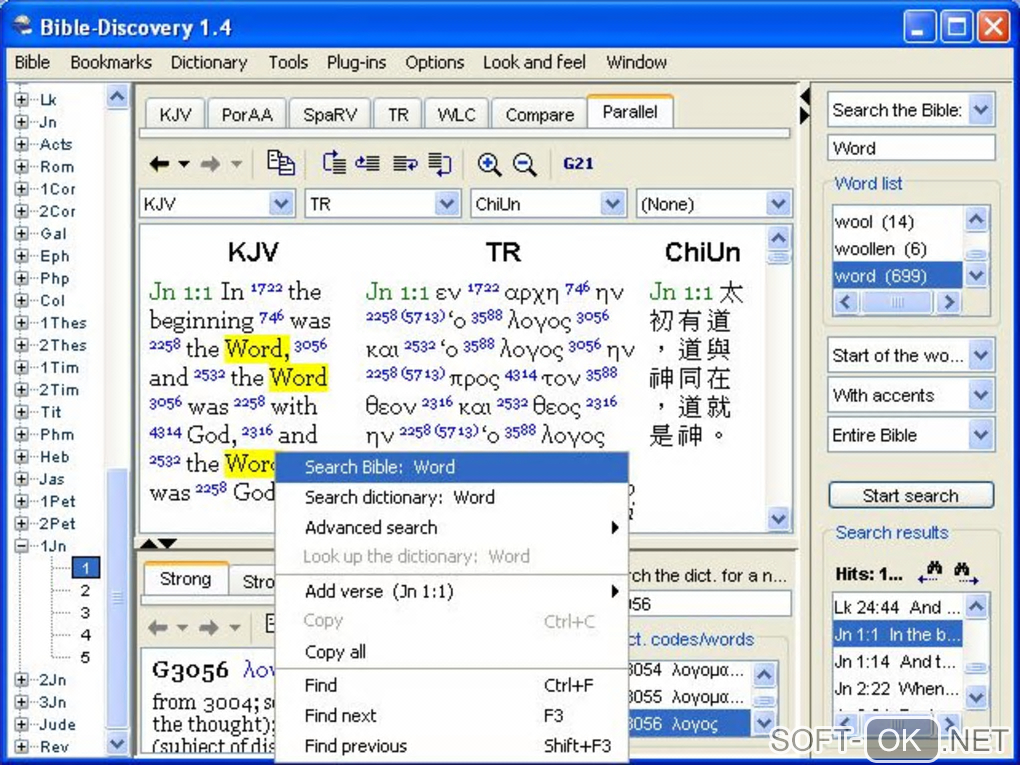This screenshot has height=765, width=1020.
Task: Collapse the 1Jn book tree node
Action: coord(21,546)
